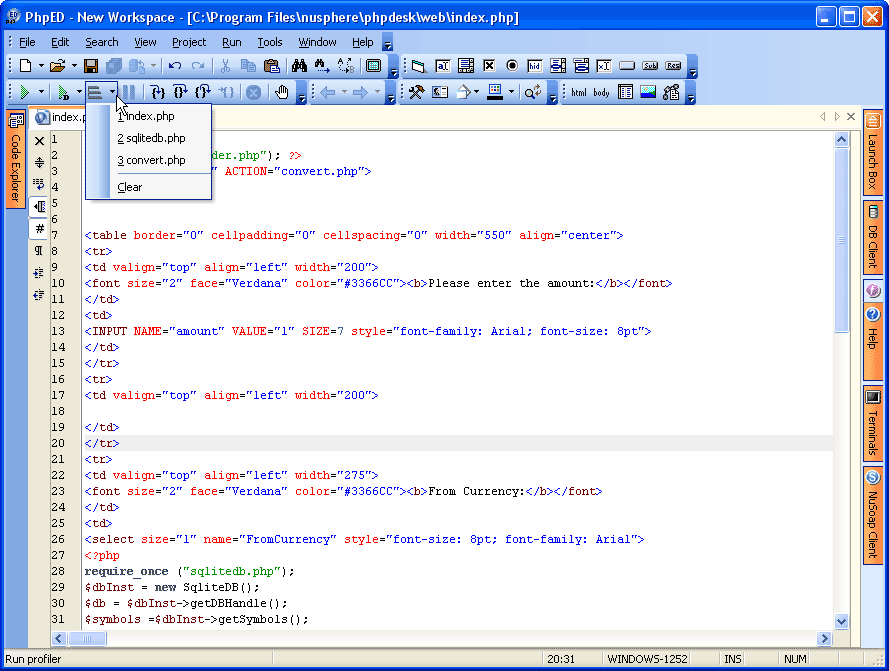The height and width of the screenshot is (671, 889).
Task: Insert a radio button form element
Action: pos(512,66)
